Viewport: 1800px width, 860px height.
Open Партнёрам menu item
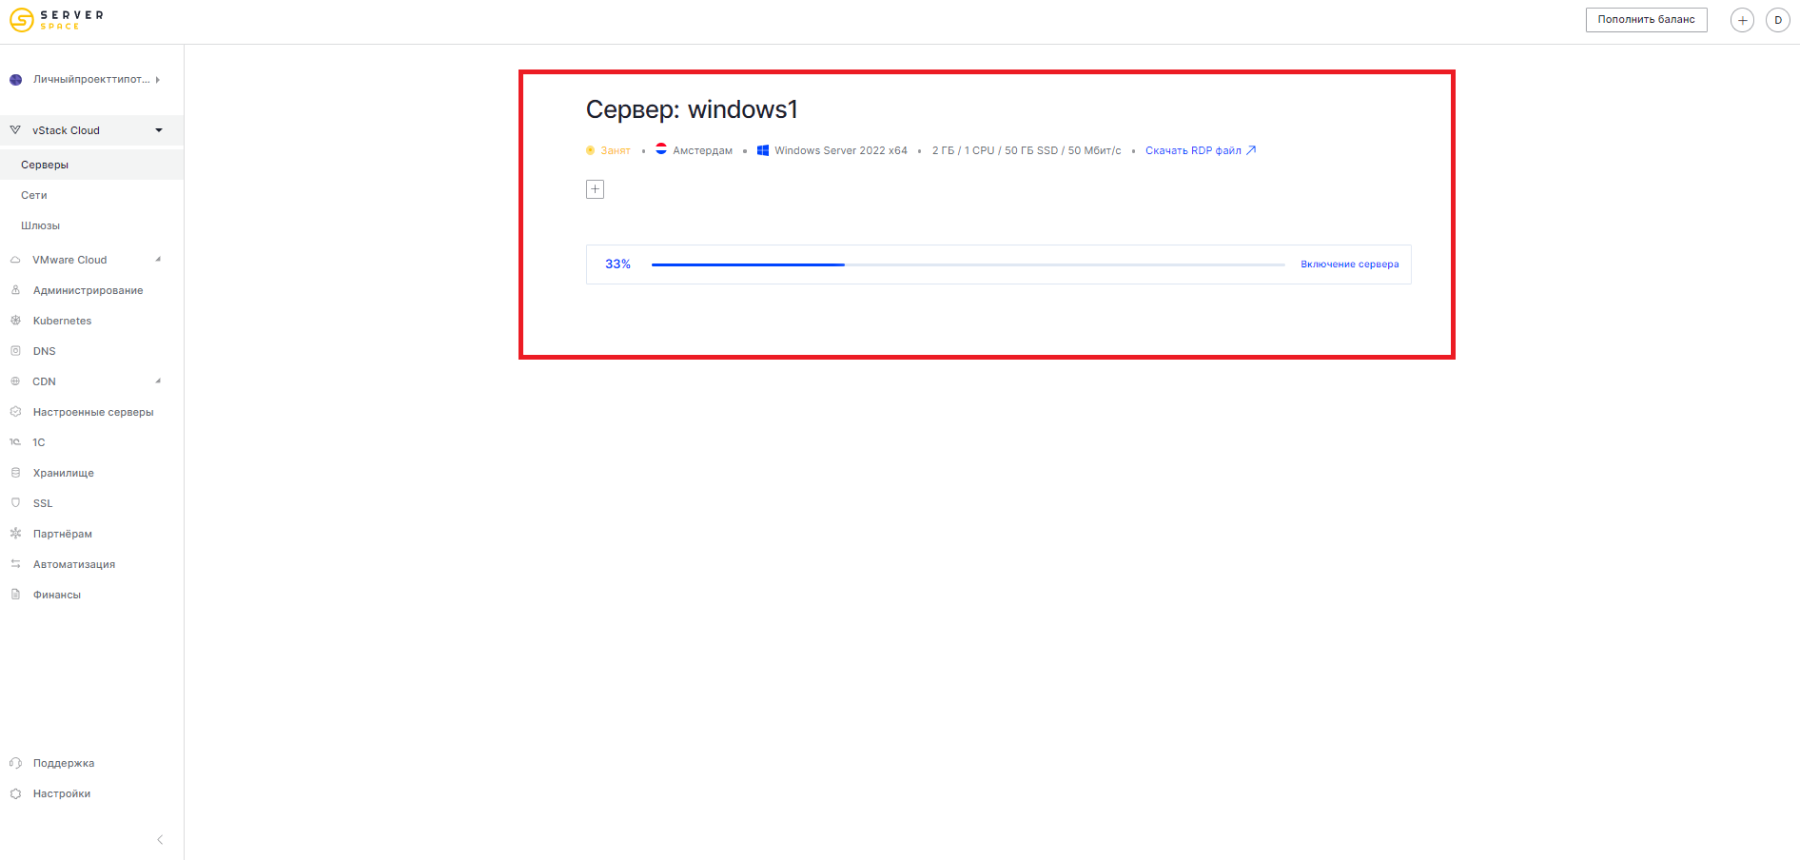point(62,534)
